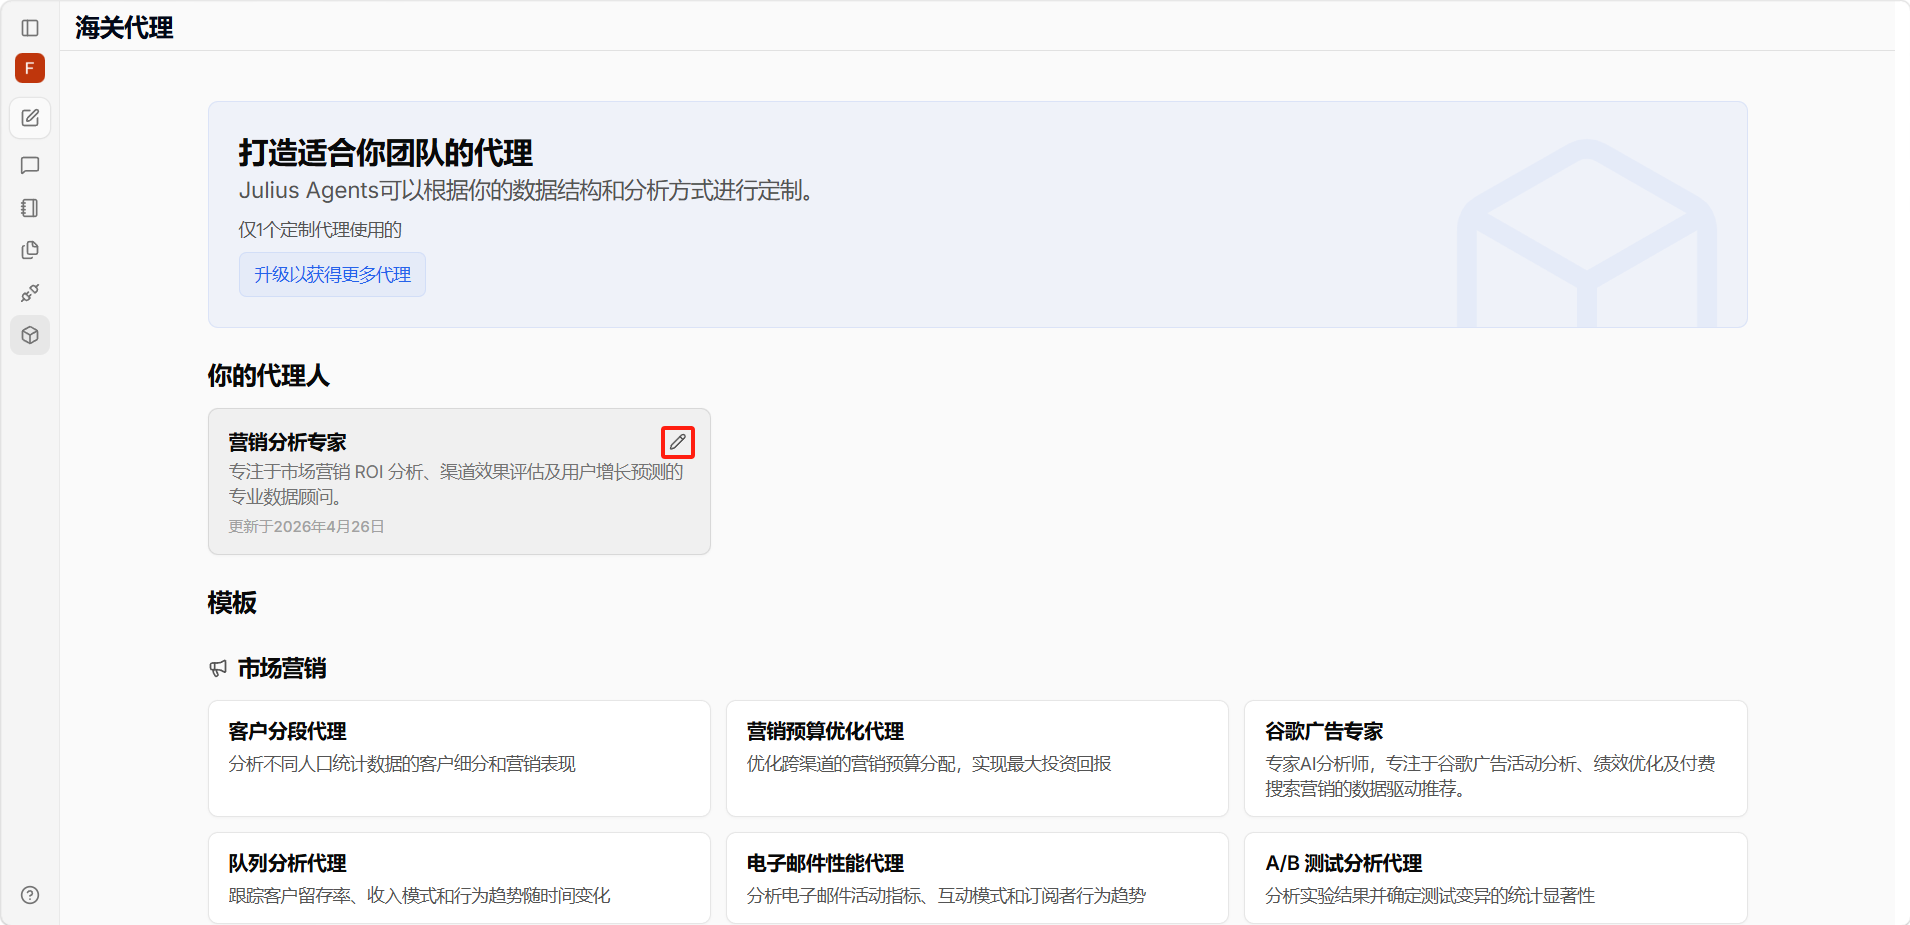Click the 打造适合你团队的代理 banner heading
1910x925 pixels.
385,153
